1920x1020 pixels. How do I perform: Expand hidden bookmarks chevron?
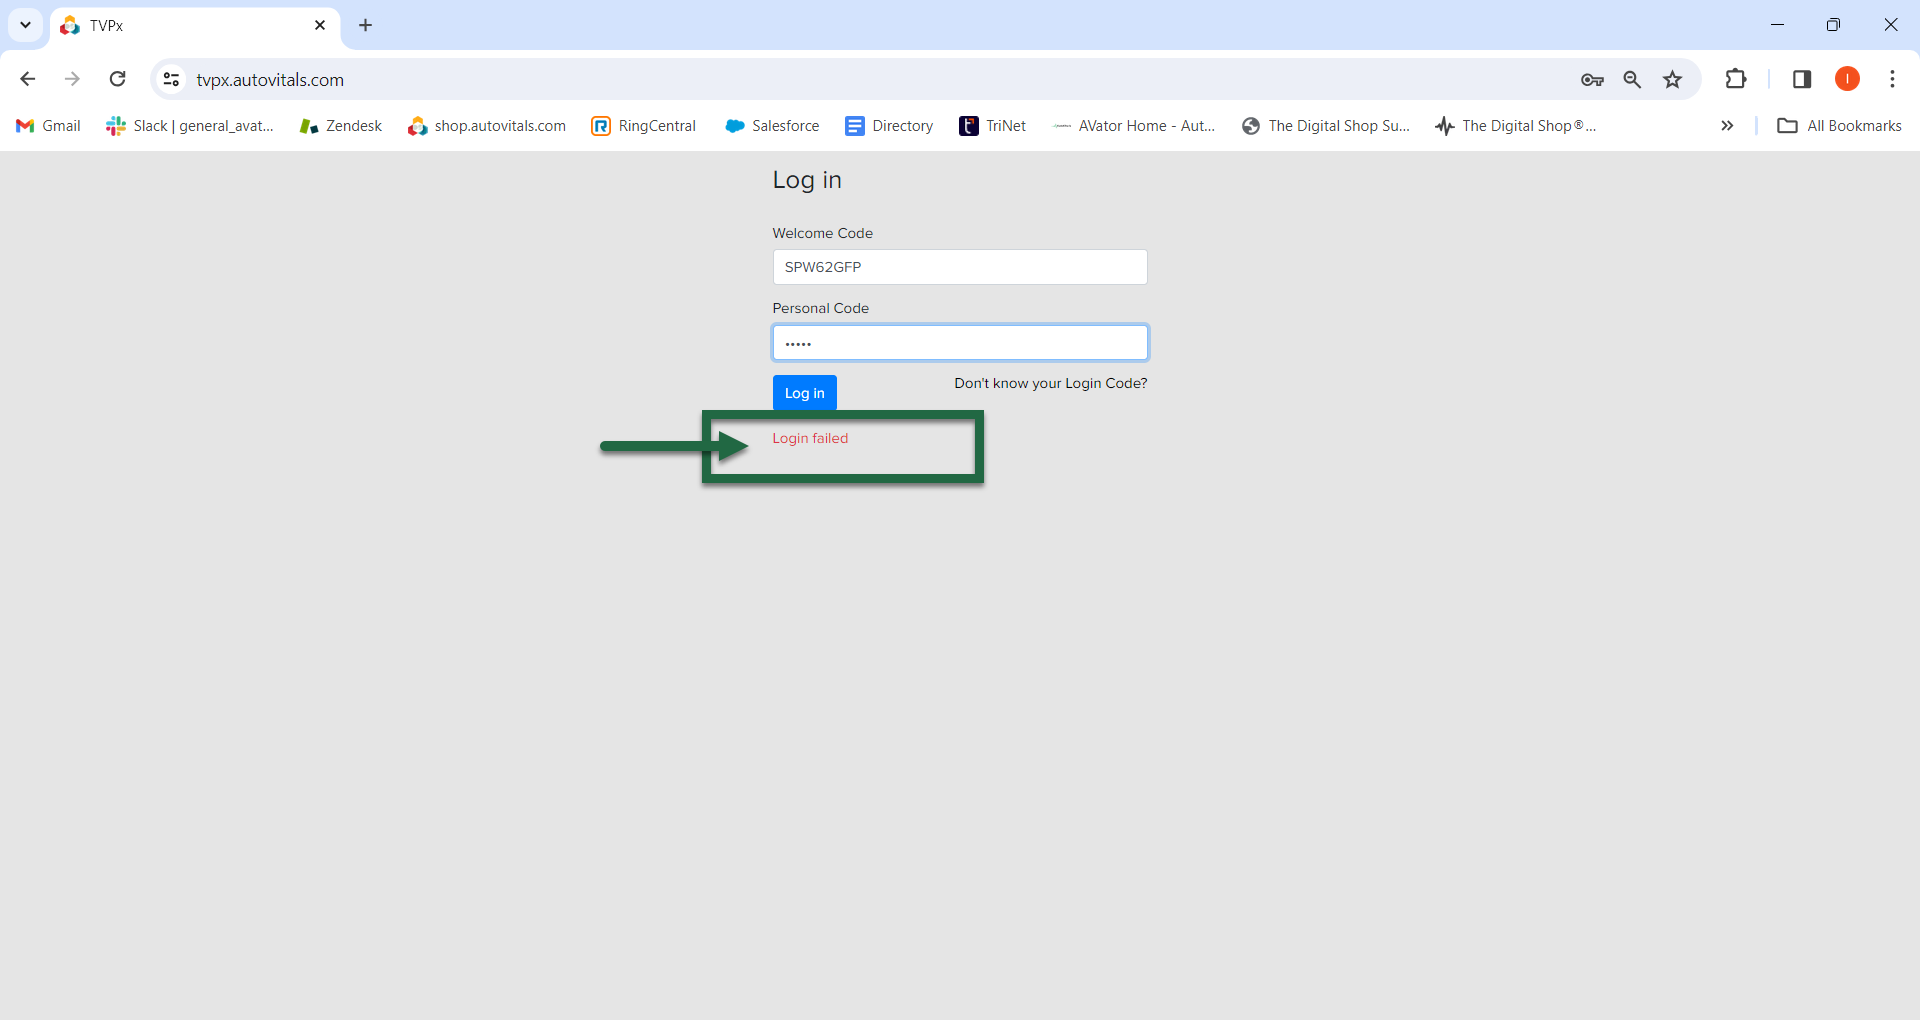(1727, 126)
